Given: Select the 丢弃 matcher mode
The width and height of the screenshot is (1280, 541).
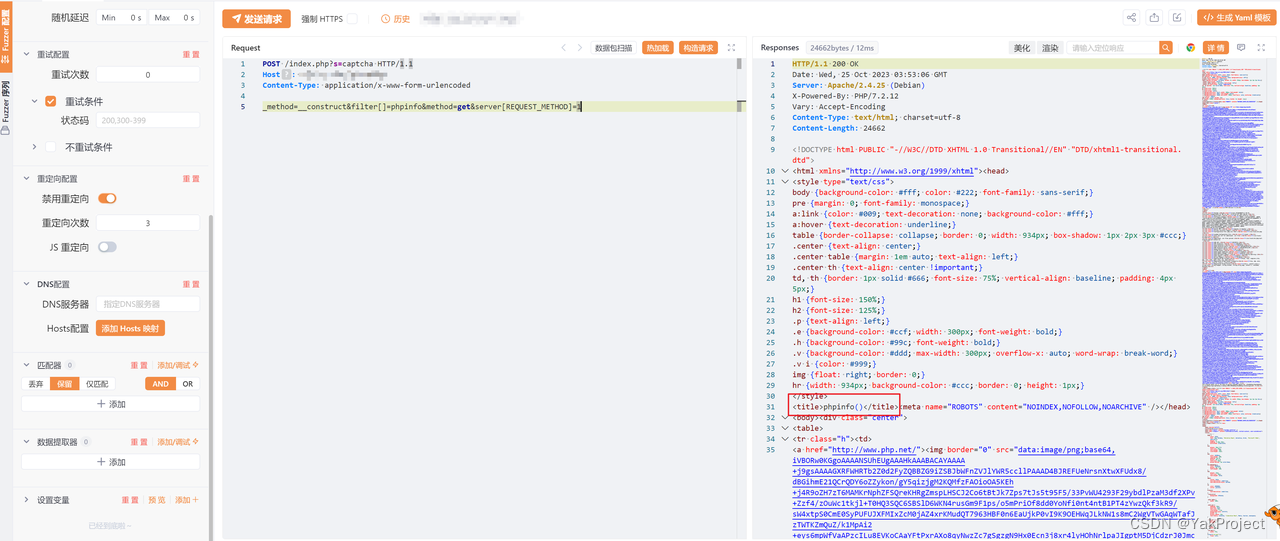Looking at the screenshot, I should (36, 384).
